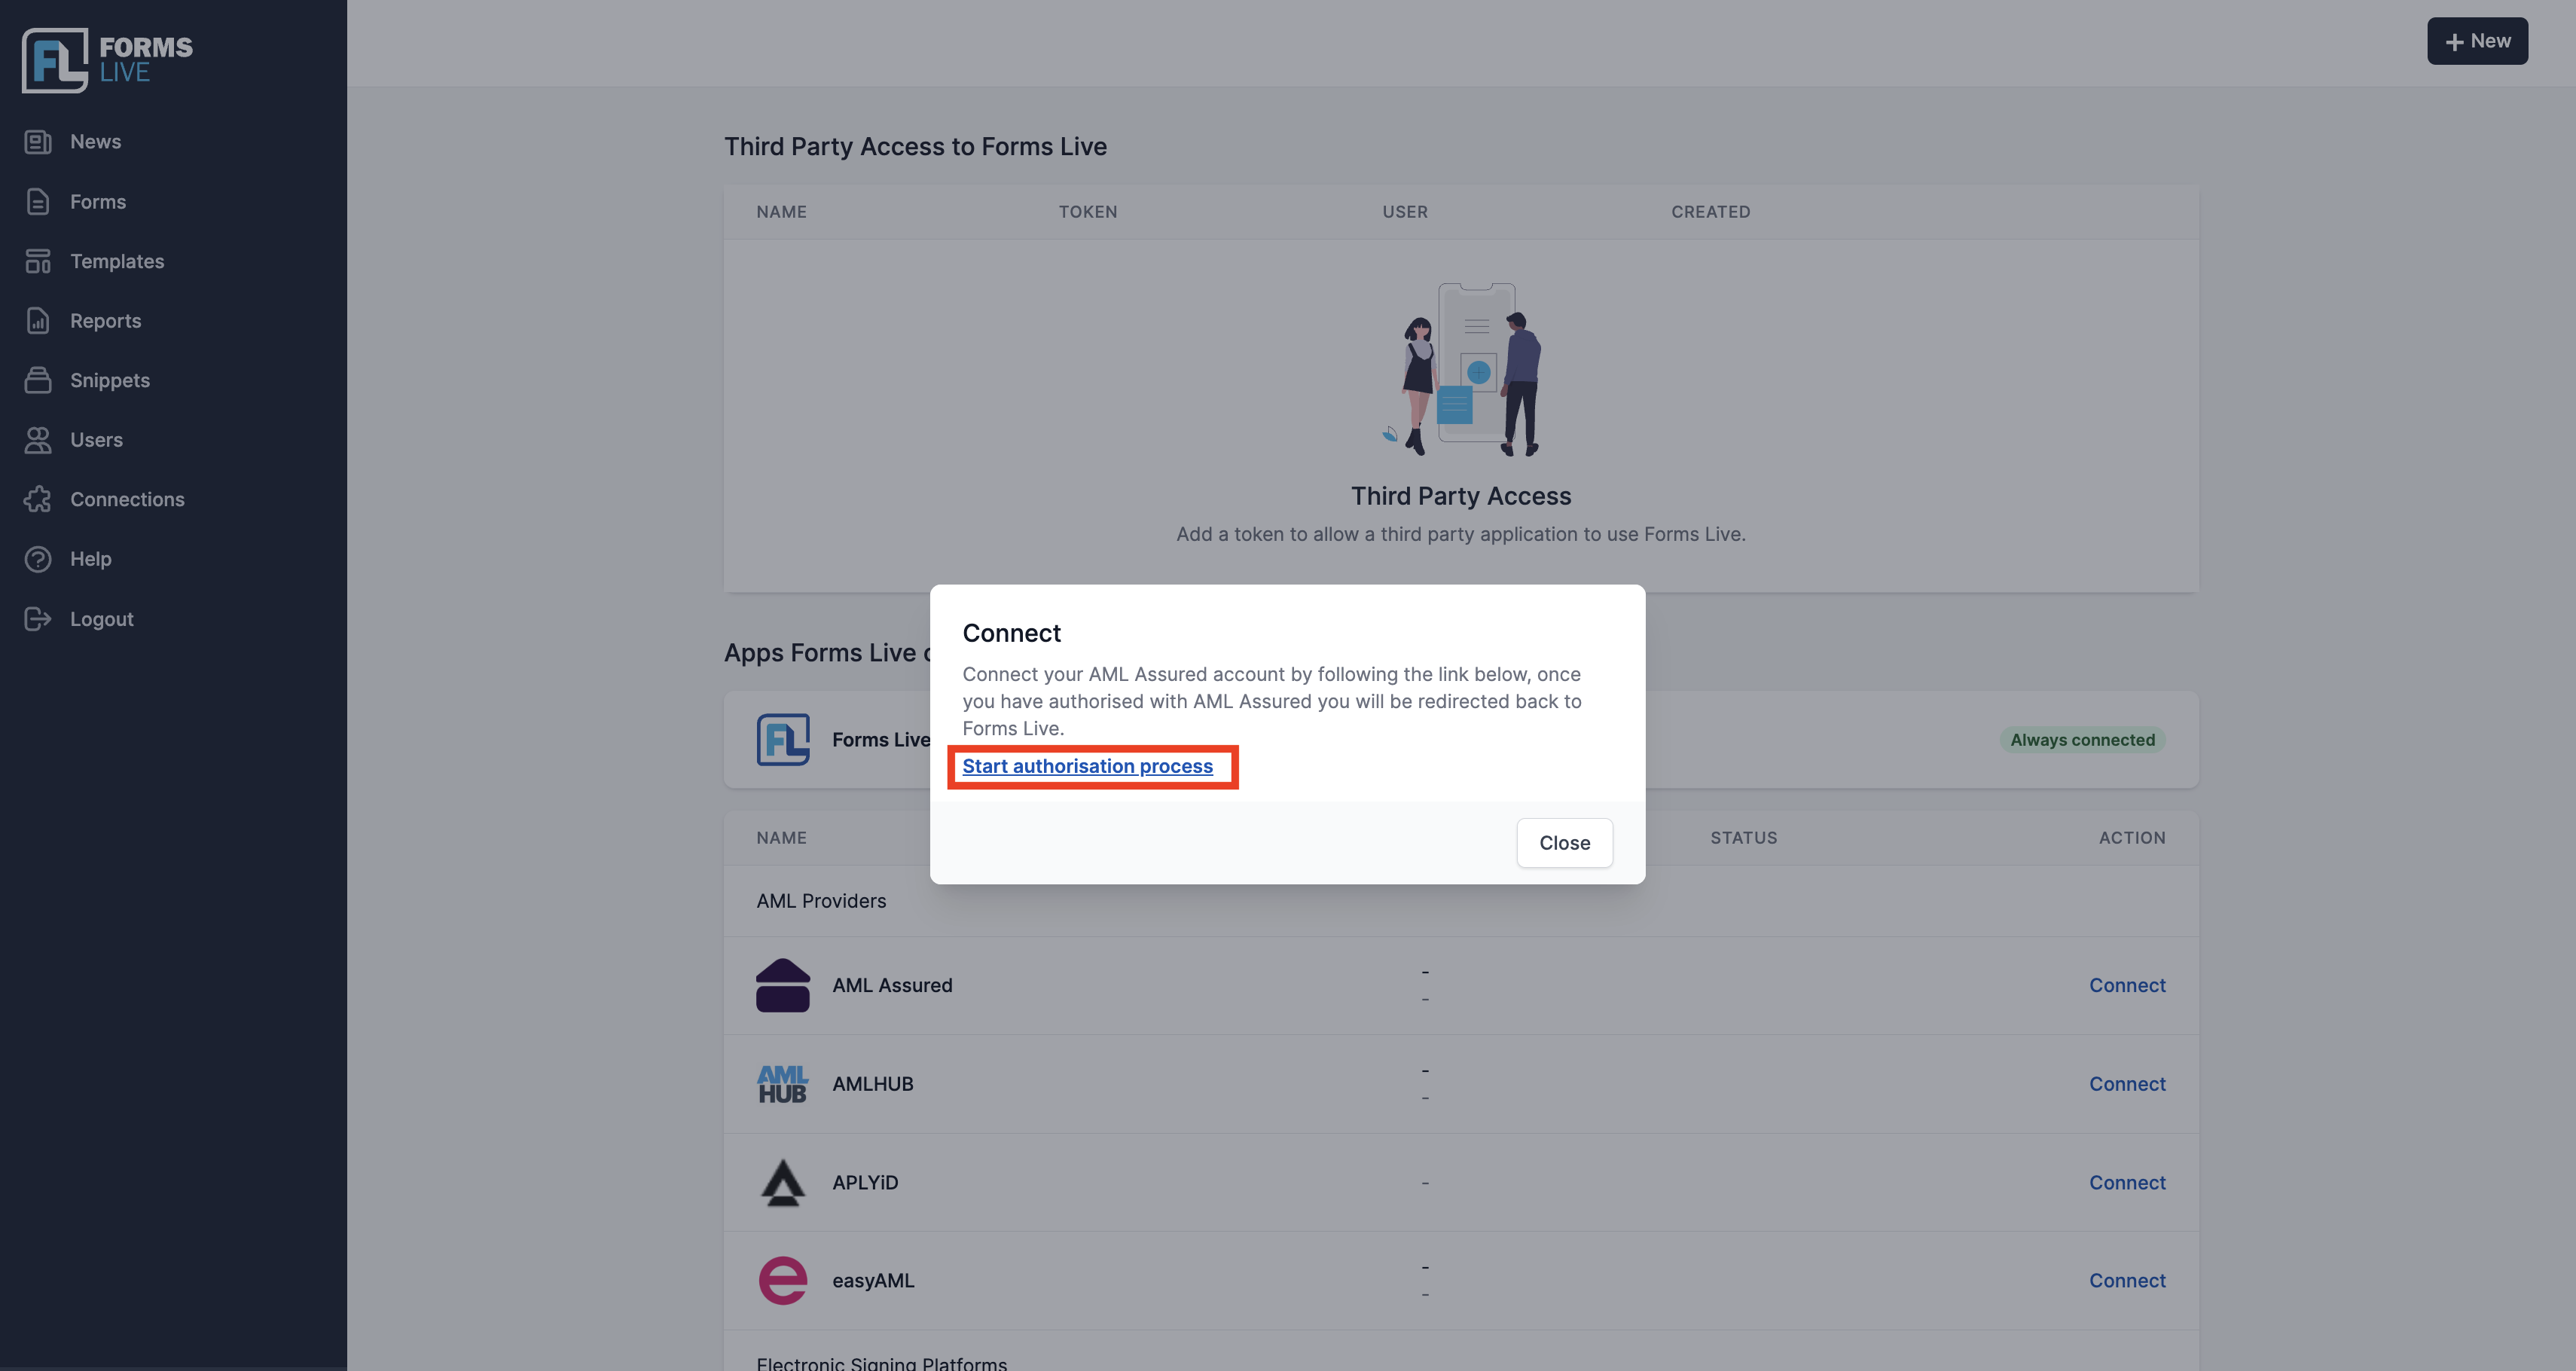The height and width of the screenshot is (1371, 2576).
Task: Start authorisation process link
Action: [1087, 766]
